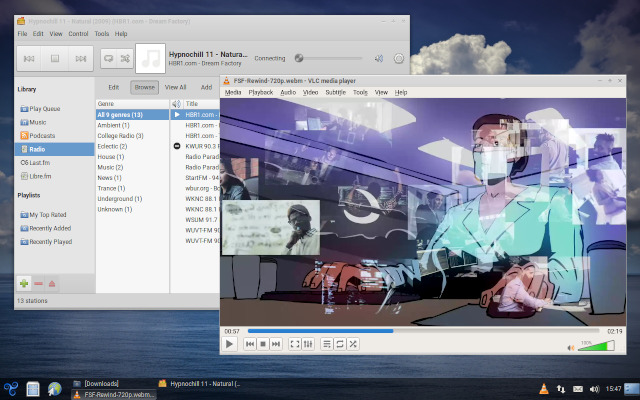Click the Browse button
Viewport: 640px width, 400px height.
click(x=144, y=87)
